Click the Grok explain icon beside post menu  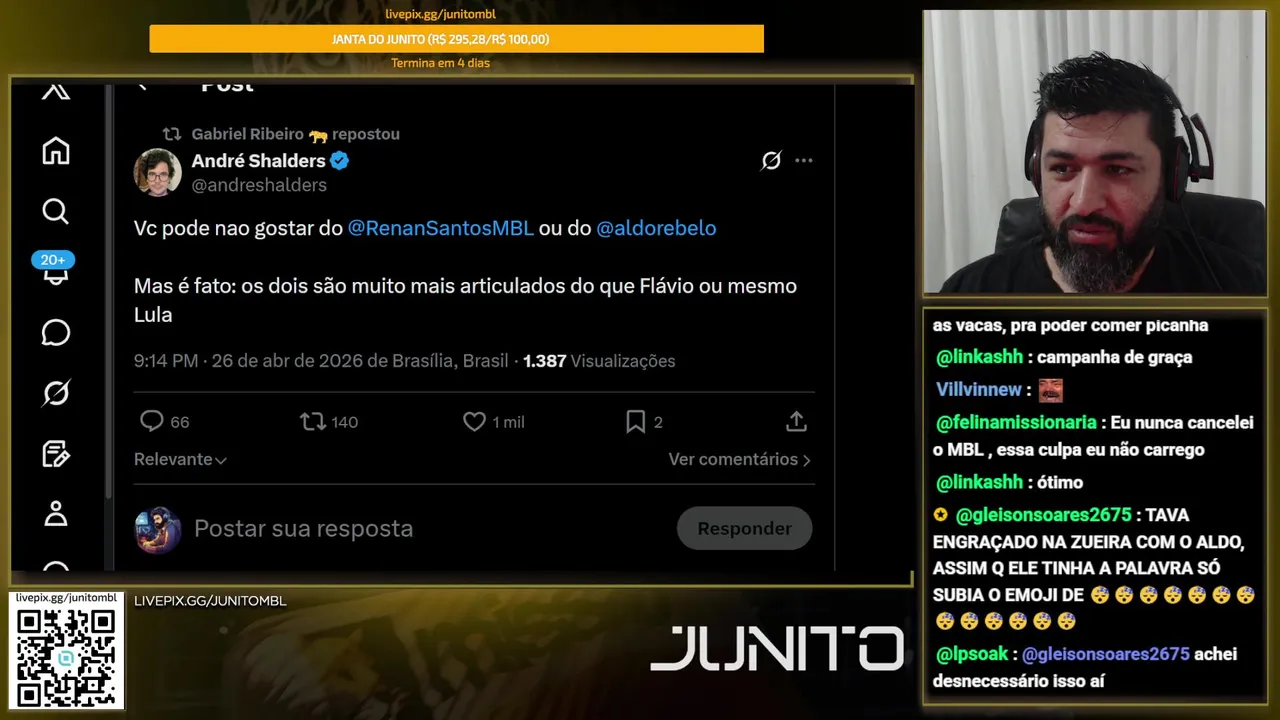coord(771,160)
